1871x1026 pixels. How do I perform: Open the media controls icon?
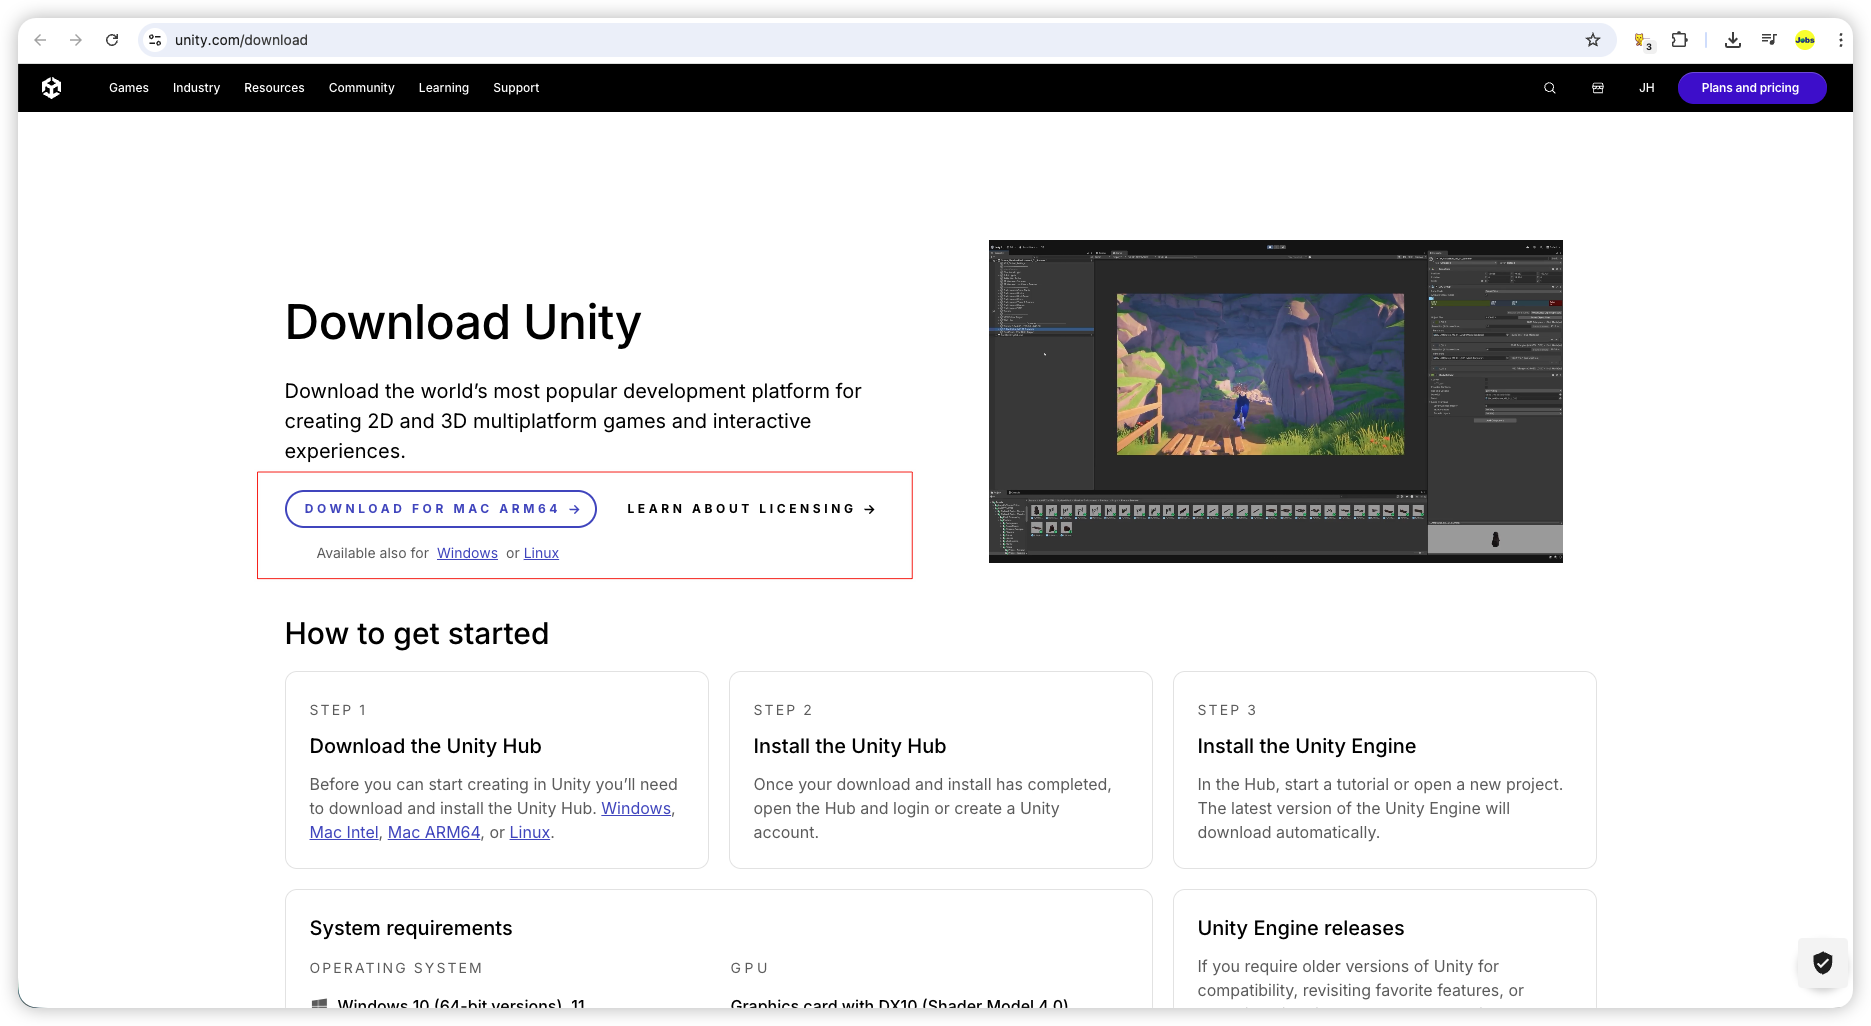1769,40
